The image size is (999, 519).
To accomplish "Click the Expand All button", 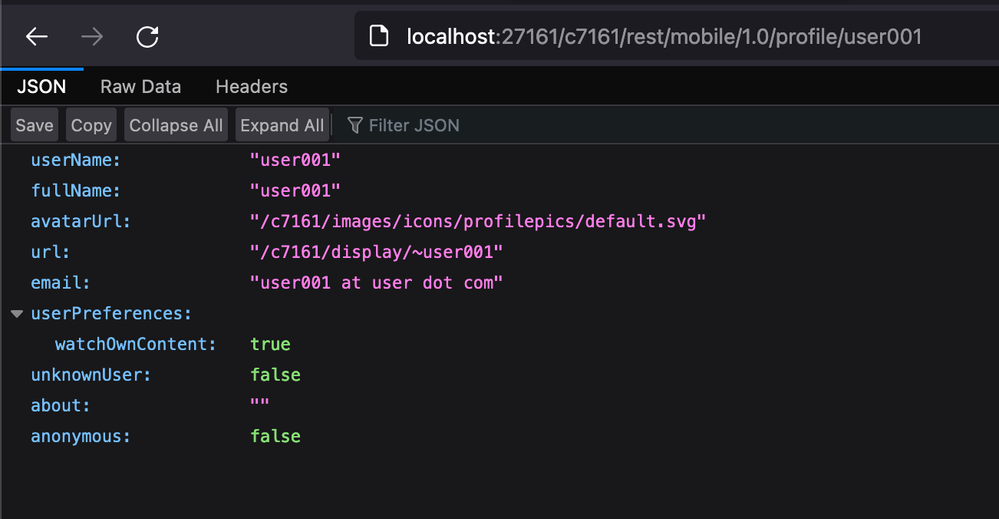I will point(282,125).
